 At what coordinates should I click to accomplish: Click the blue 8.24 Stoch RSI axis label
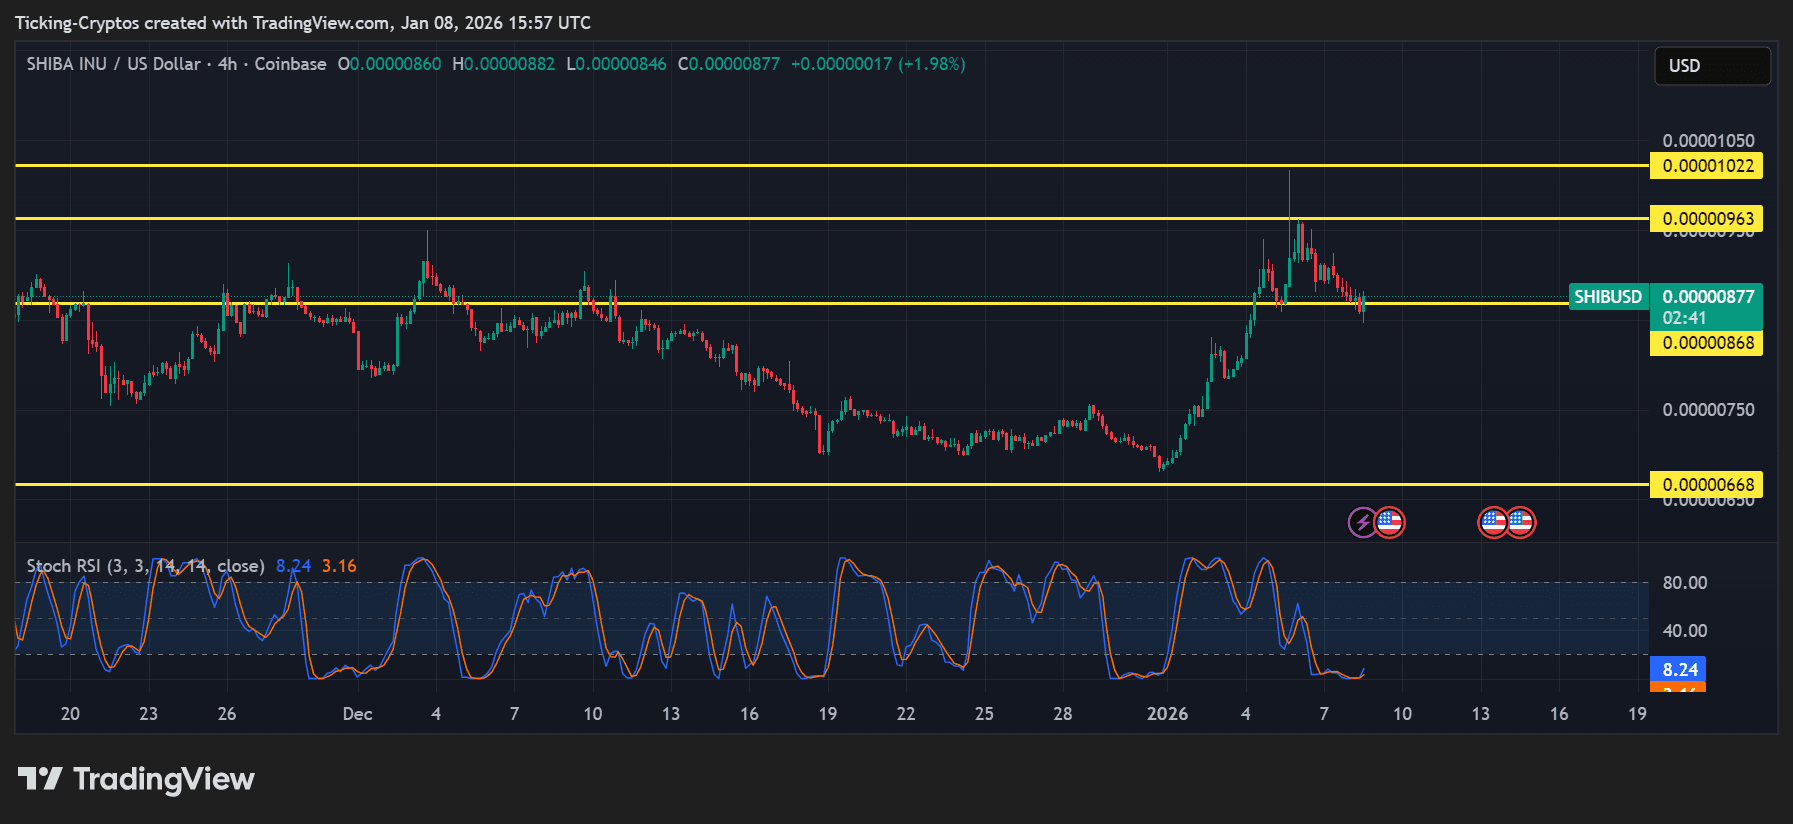click(1679, 670)
